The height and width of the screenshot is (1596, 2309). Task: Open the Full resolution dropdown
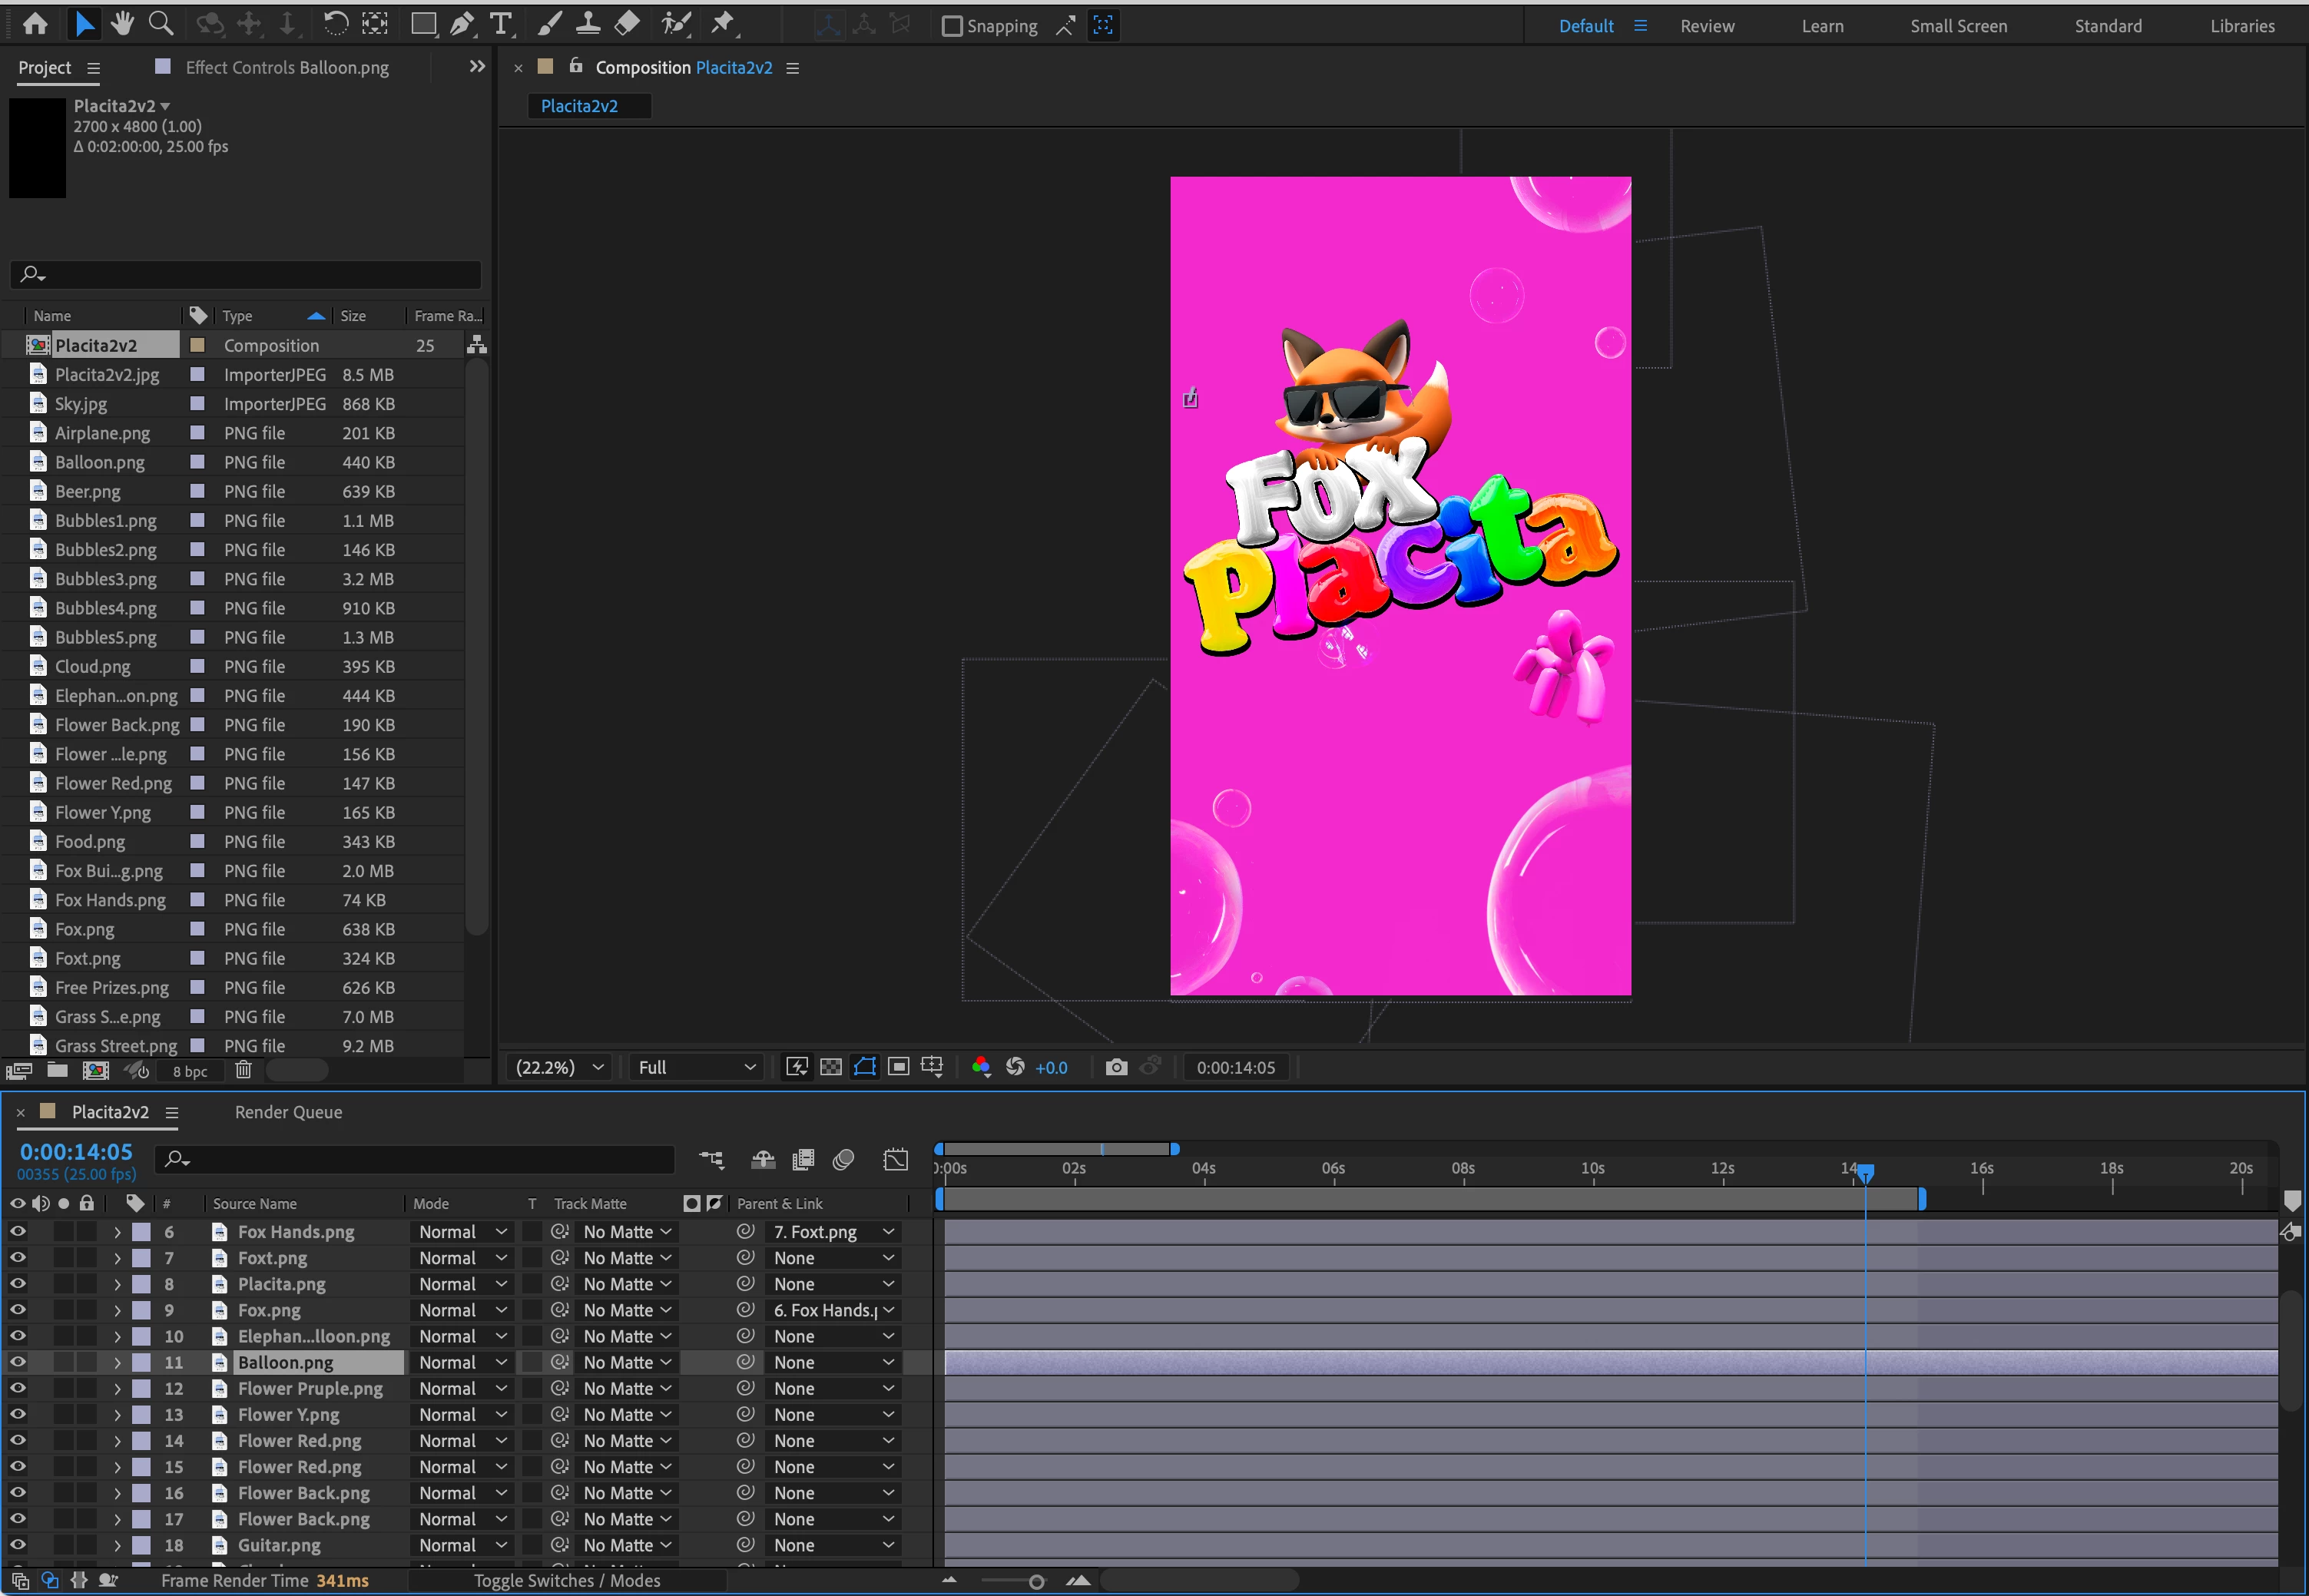tap(697, 1067)
